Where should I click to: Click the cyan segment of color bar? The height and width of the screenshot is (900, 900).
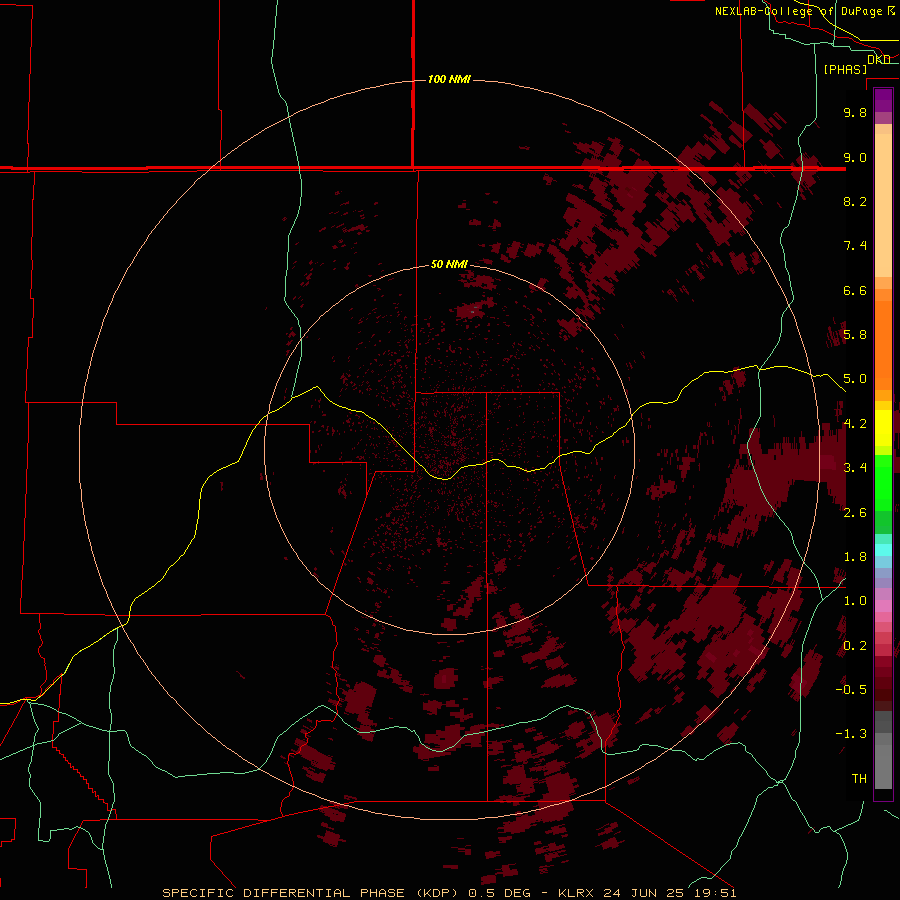(883, 549)
